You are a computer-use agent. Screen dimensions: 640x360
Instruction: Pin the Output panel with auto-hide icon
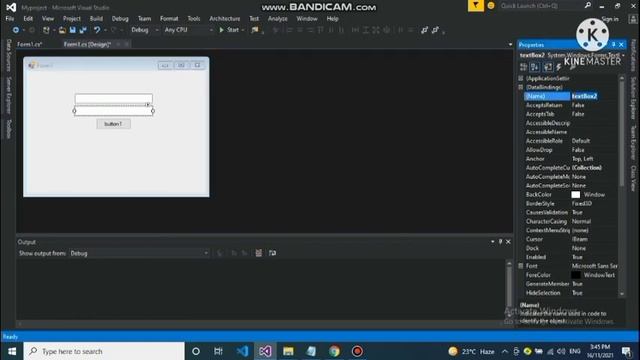click(x=500, y=242)
